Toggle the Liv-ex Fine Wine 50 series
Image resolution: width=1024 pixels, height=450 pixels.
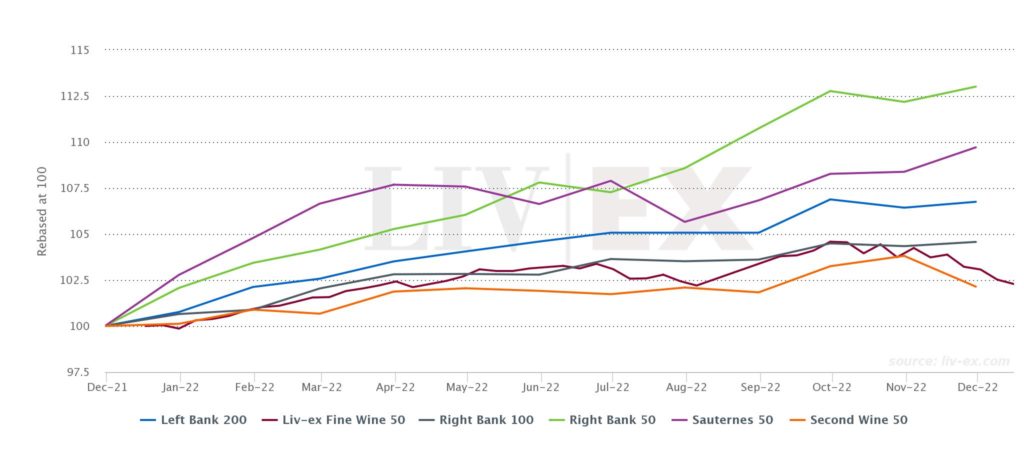[x=333, y=420]
